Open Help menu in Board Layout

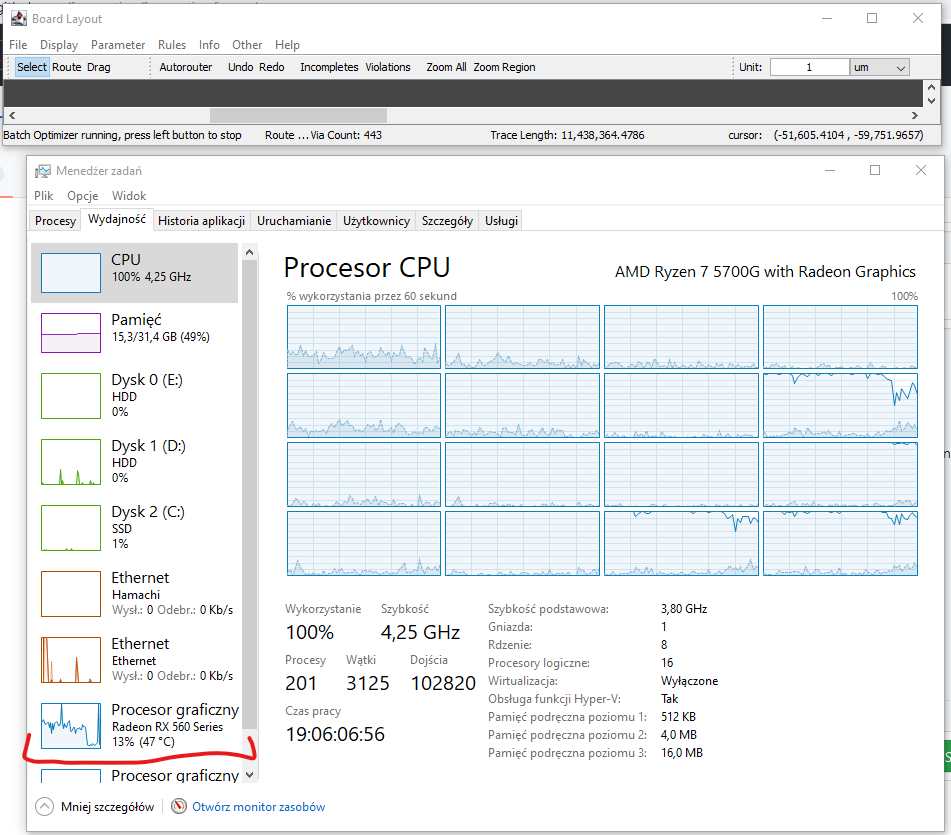[287, 45]
